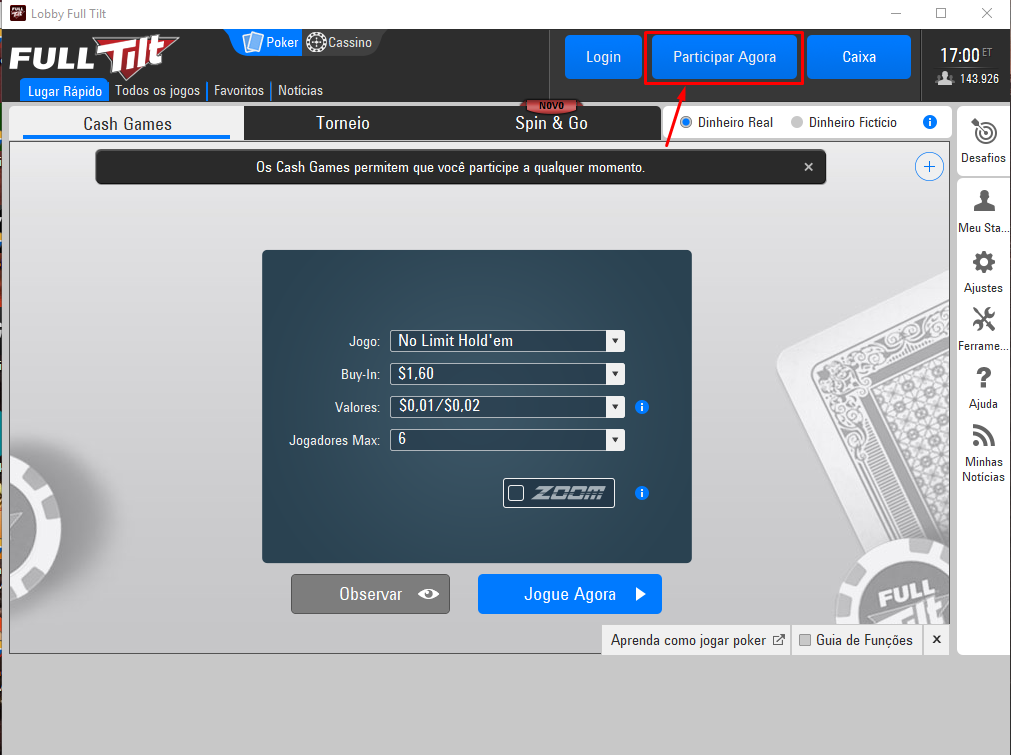Screen dimensions: 1011x755
Task: Open the Jogo dropdown
Action: (507, 341)
